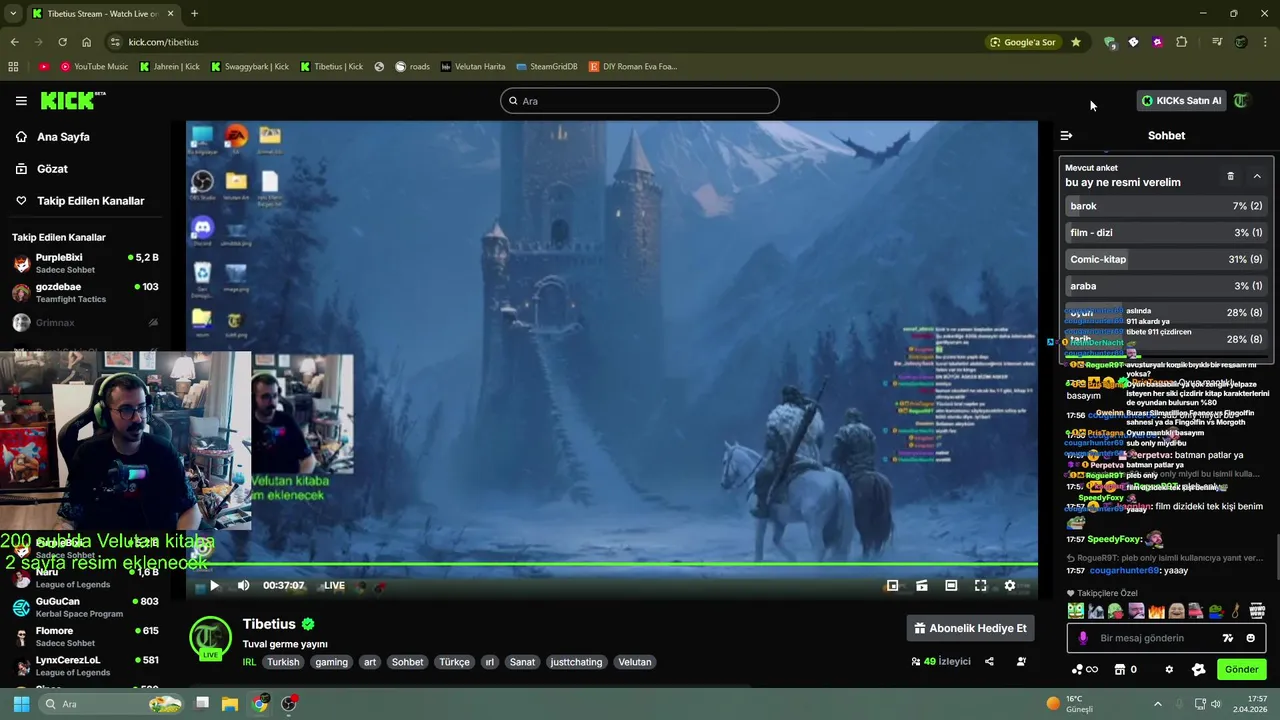Open chat translation icon
Image resolution: width=1280 pixels, height=720 pixels.
click(x=1228, y=638)
